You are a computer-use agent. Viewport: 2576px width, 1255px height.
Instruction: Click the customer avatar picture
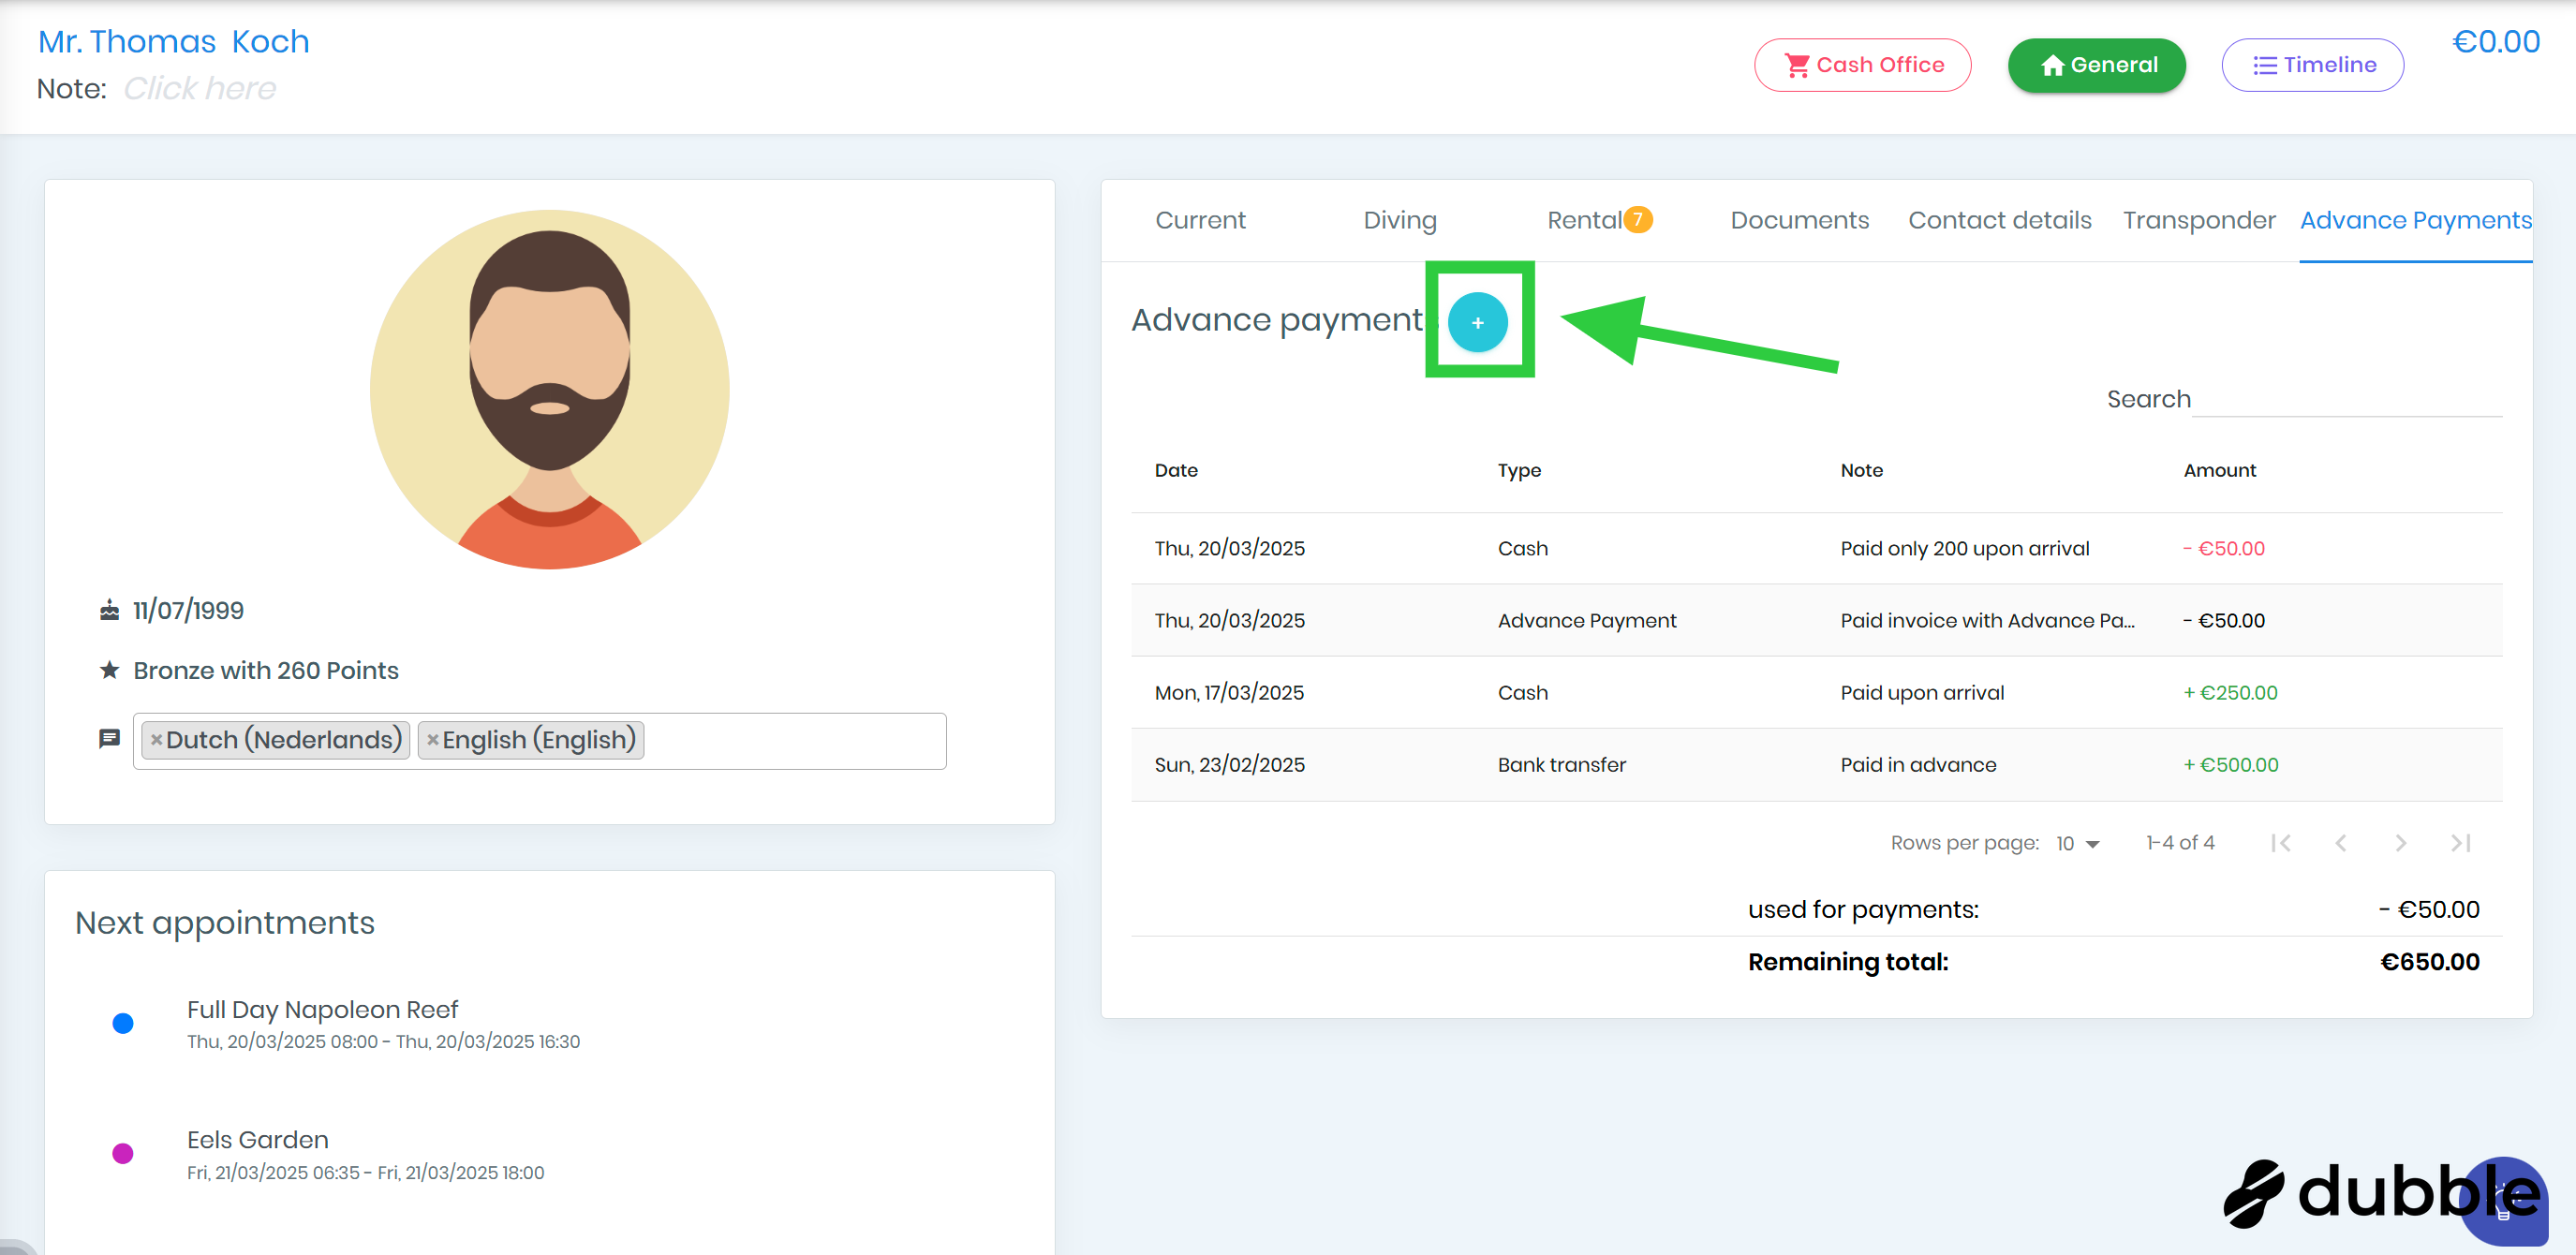coord(549,389)
